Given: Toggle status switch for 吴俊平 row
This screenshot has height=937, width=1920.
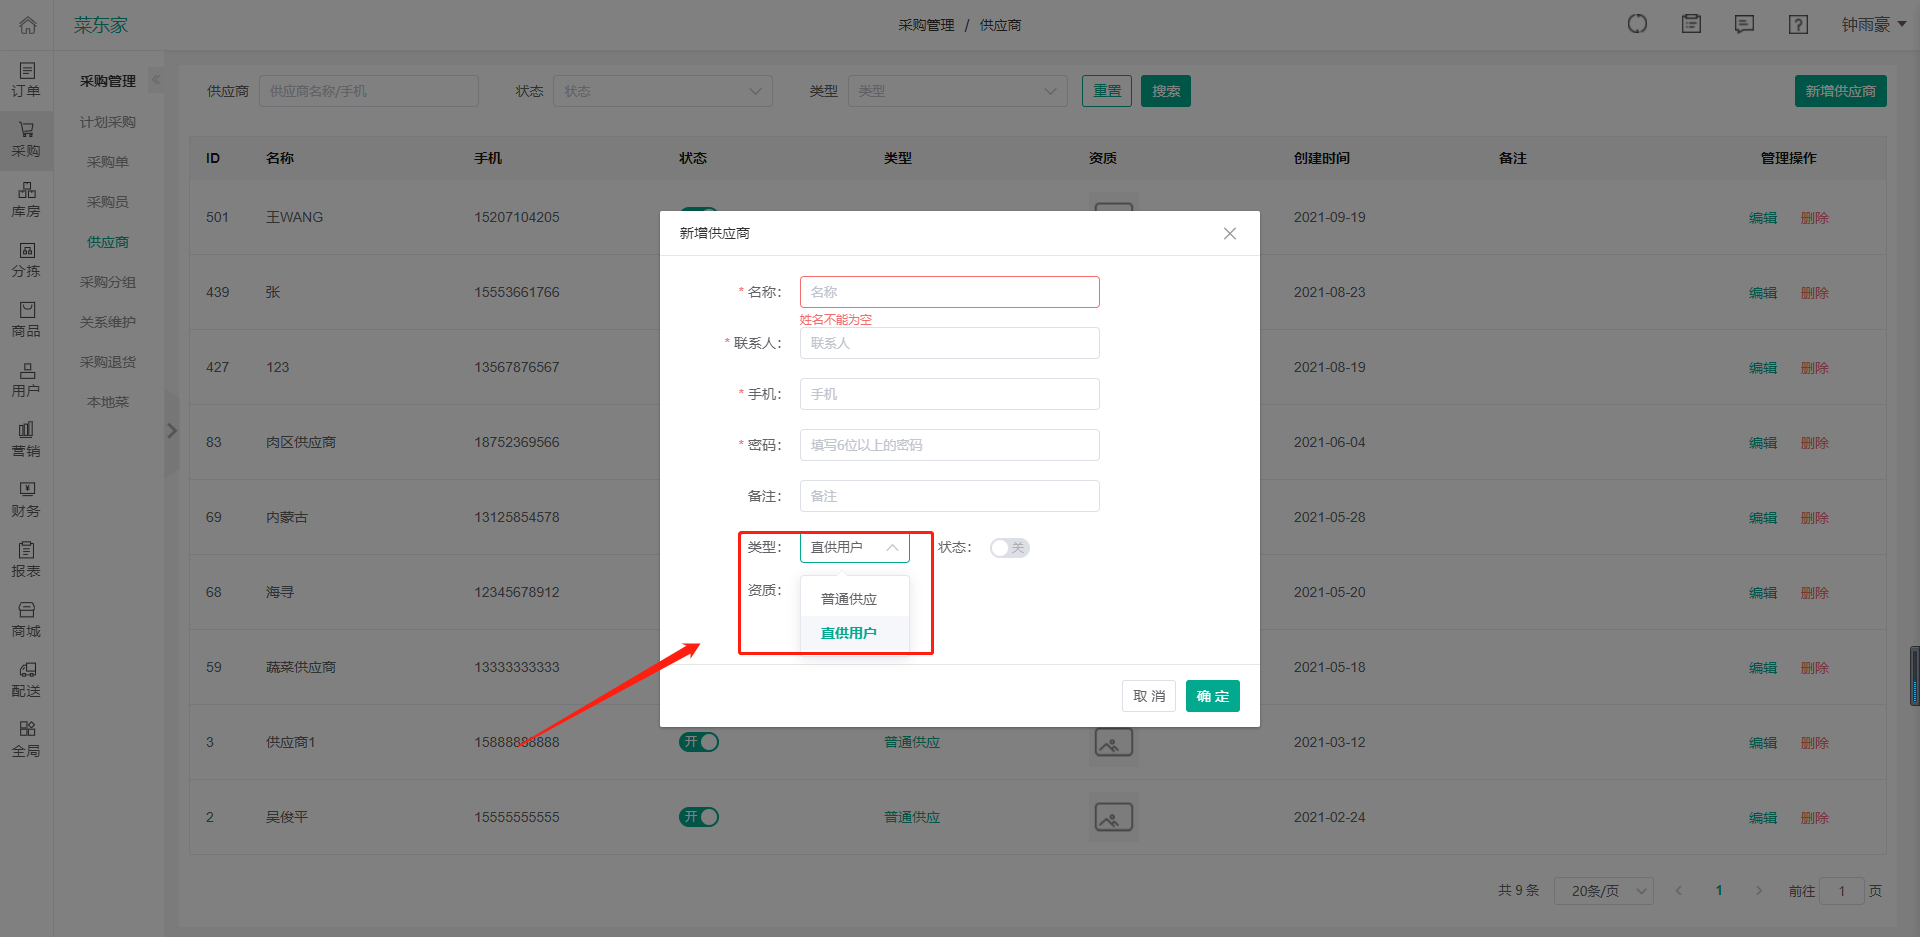Looking at the screenshot, I should click(x=699, y=817).
